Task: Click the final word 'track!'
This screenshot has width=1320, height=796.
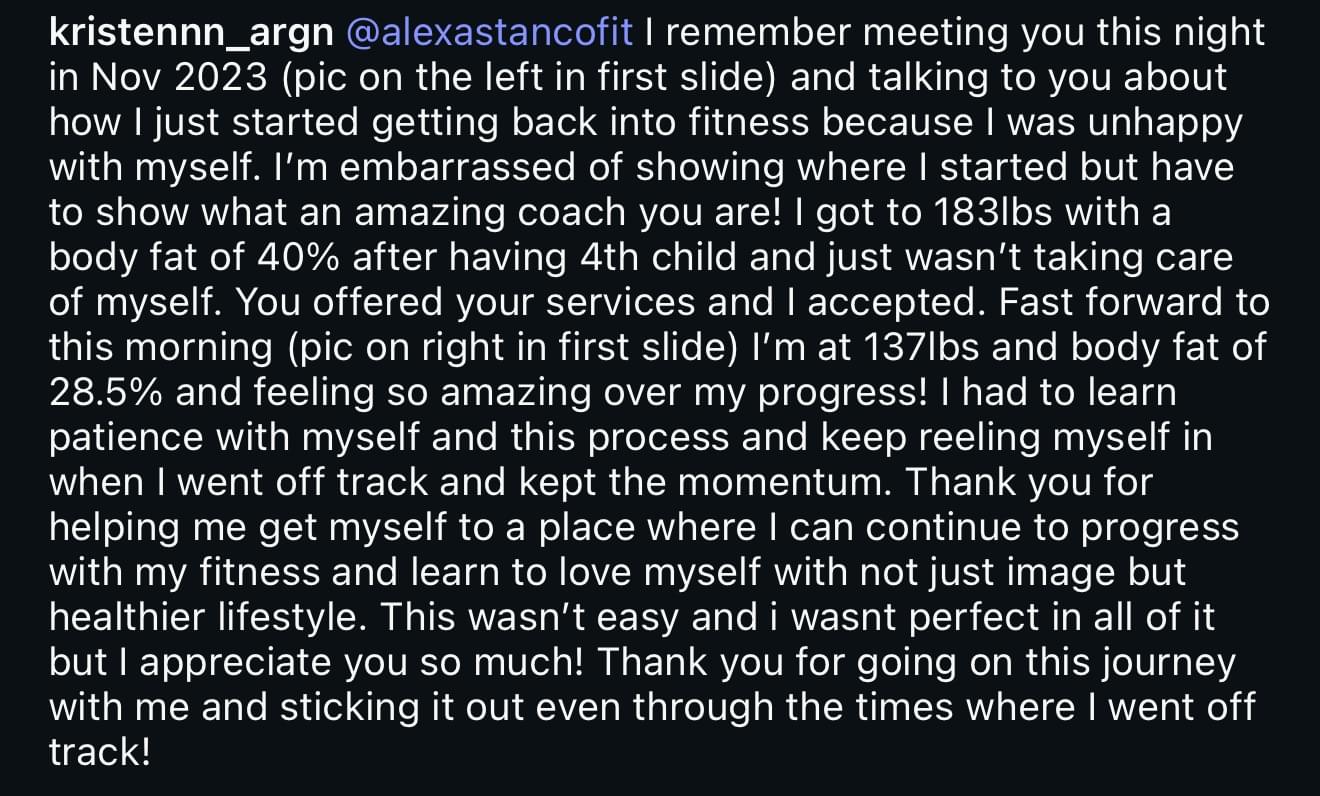Action: tap(100, 751)
